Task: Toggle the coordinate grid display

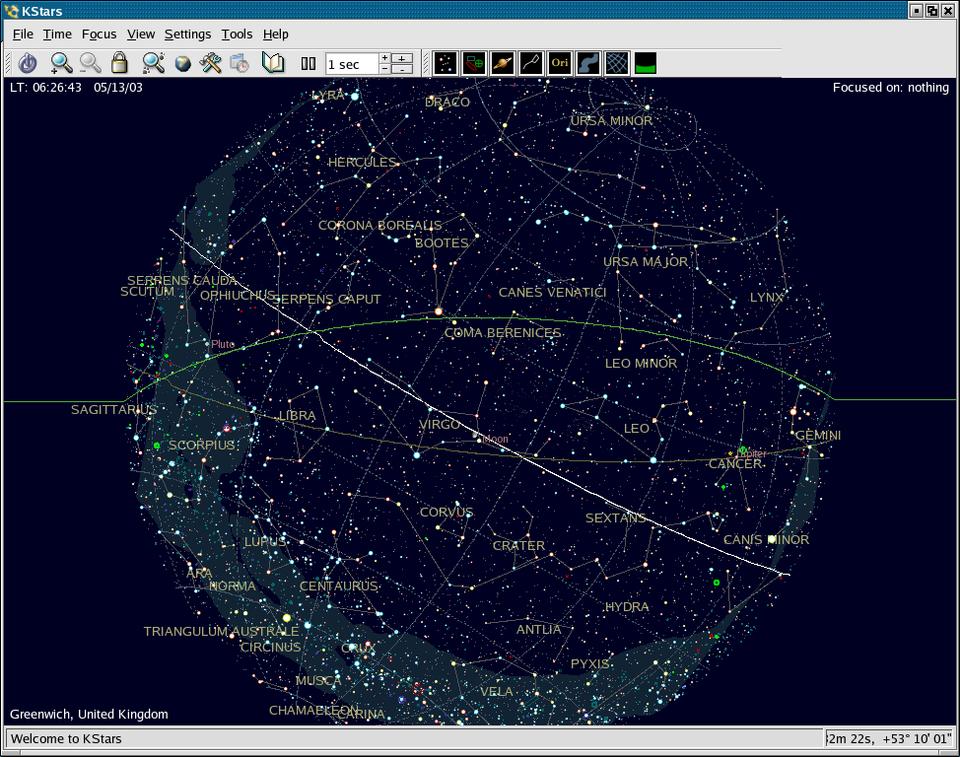Action: [617, 63]
